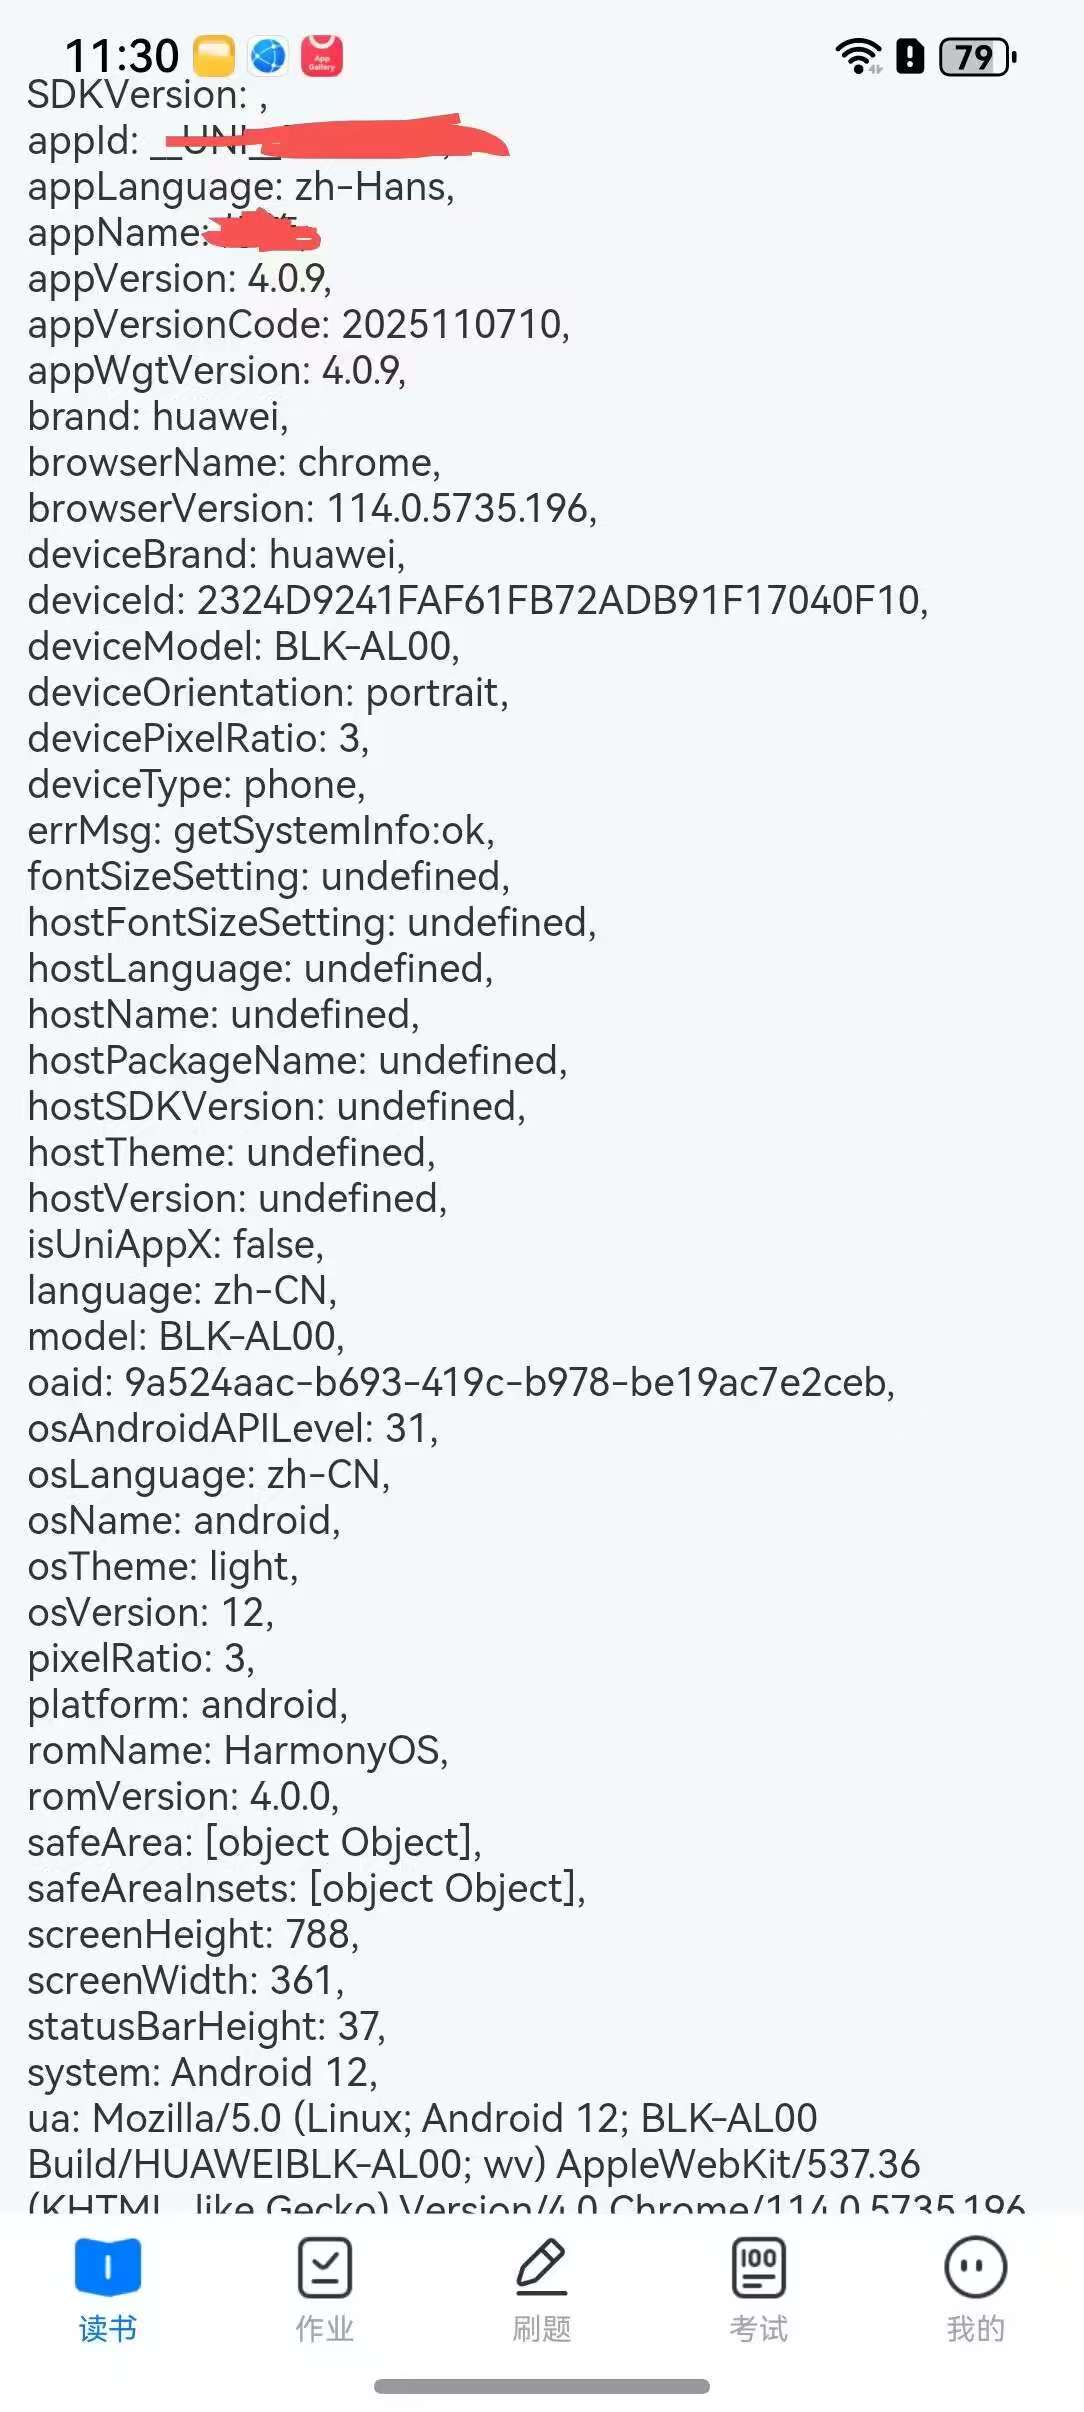Switch to the 考试 tab label
The height and width of the screenshot is (2412, 1084).
[758, 2329]
